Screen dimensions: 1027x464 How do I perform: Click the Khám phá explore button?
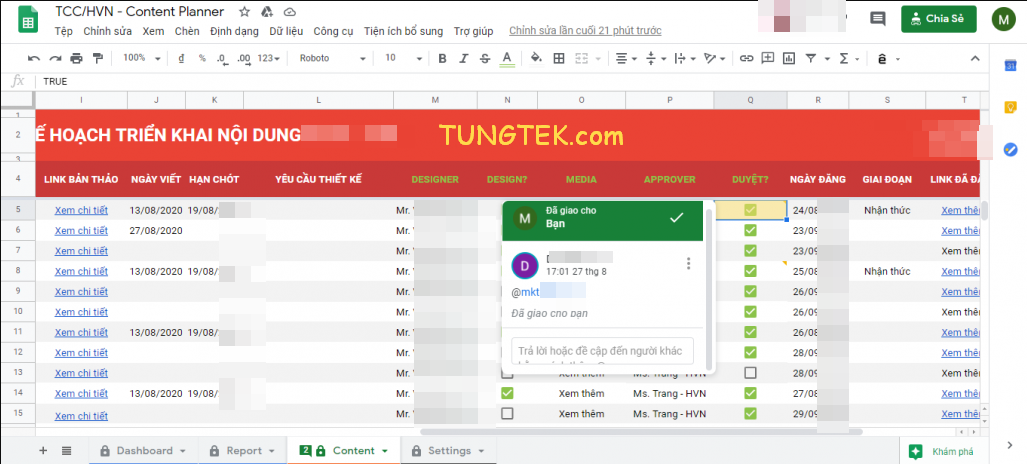(944, 451)
